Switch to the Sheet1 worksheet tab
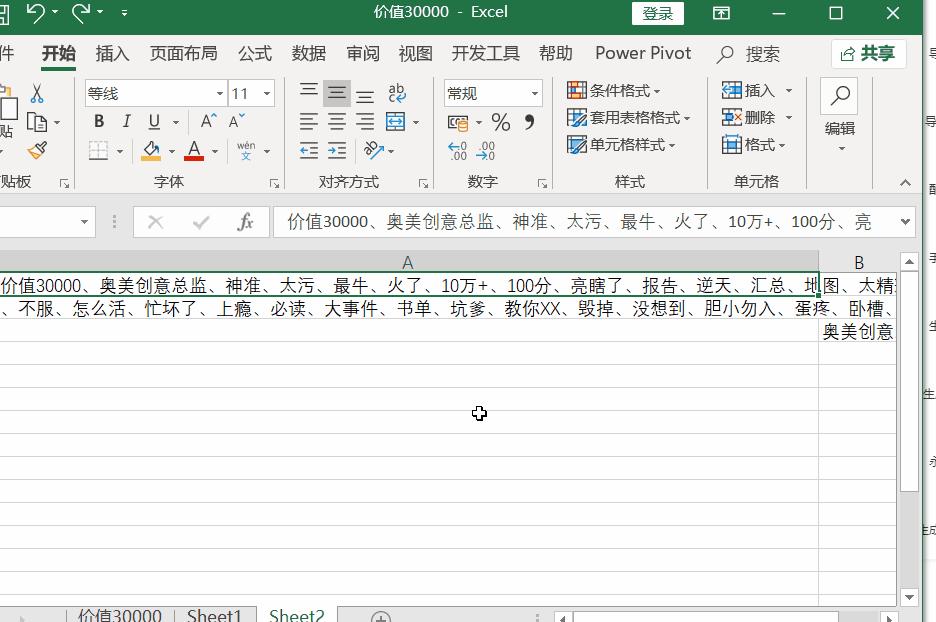 (x=214, y=614)
